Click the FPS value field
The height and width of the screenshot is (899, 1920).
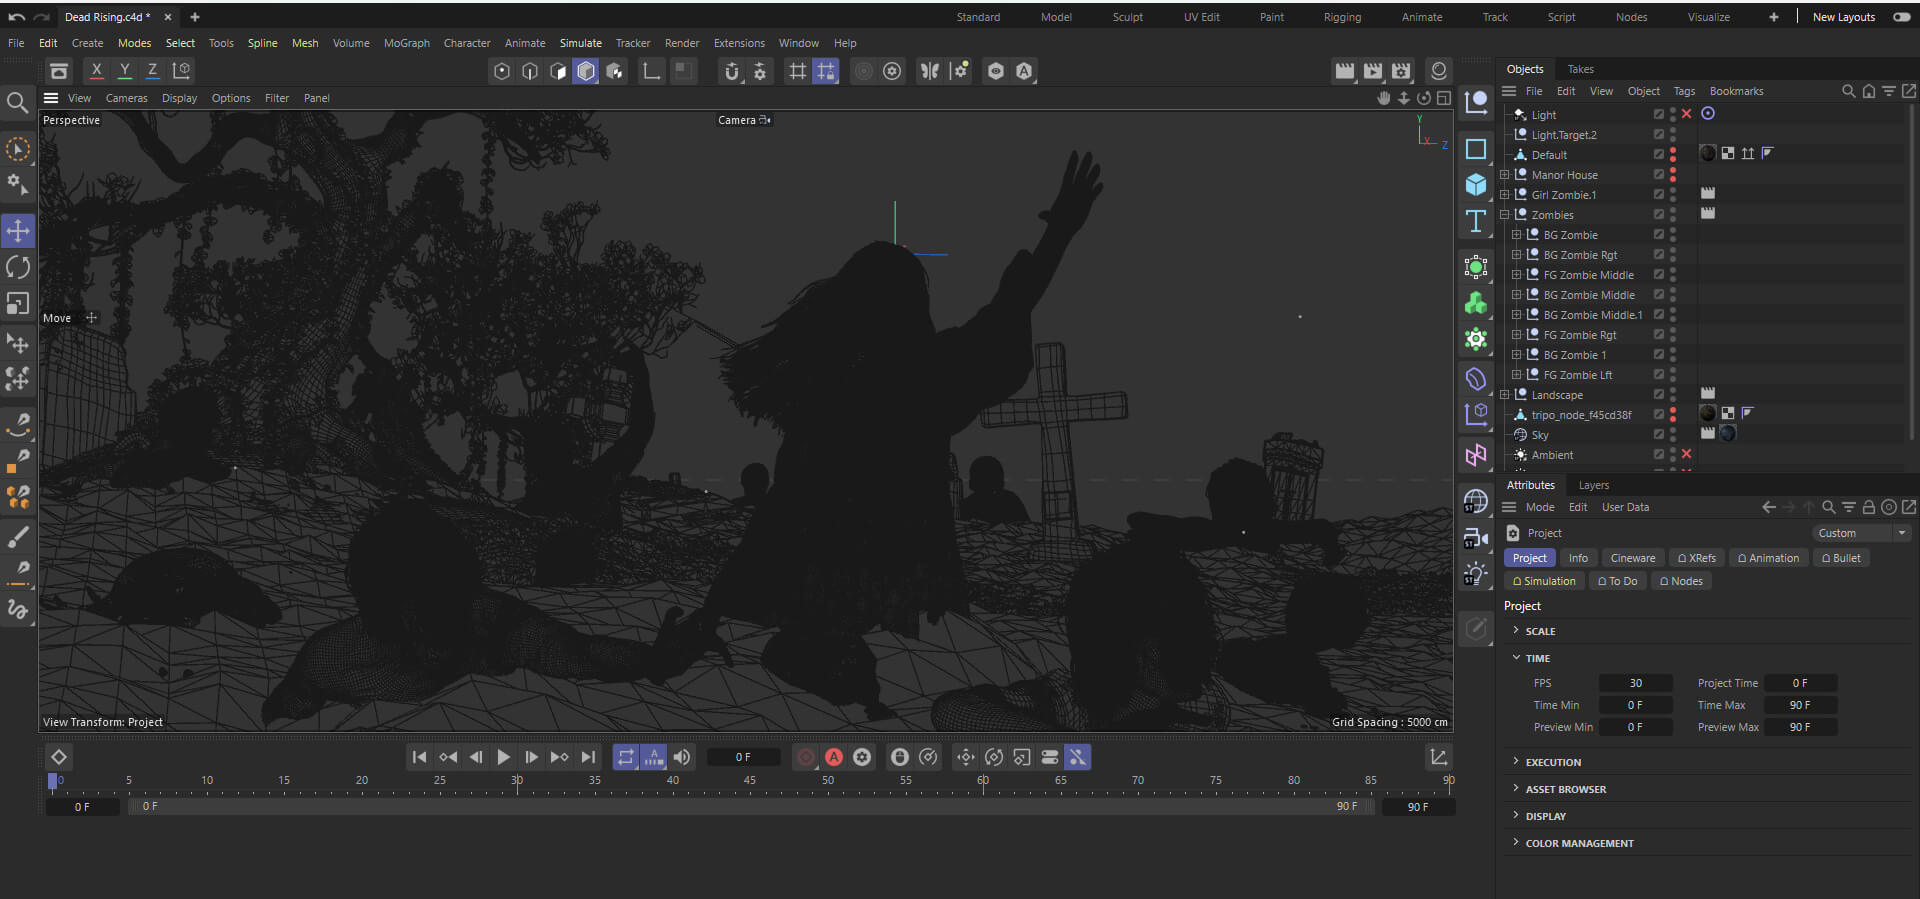pos(1636,683)
